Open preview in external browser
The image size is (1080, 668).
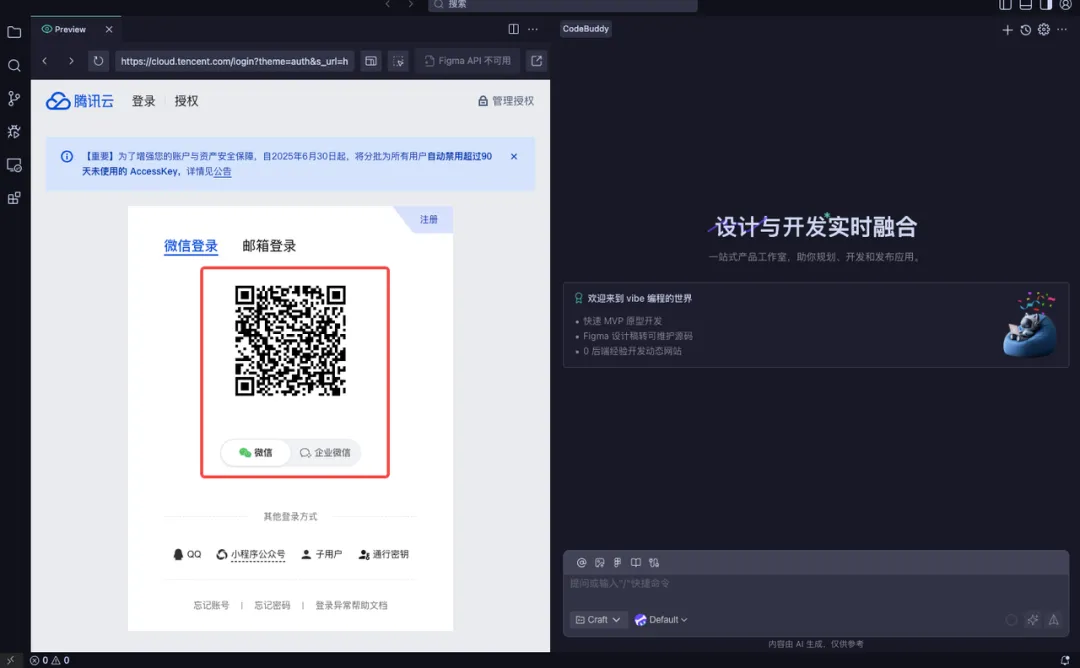click(x=537, y=61)
